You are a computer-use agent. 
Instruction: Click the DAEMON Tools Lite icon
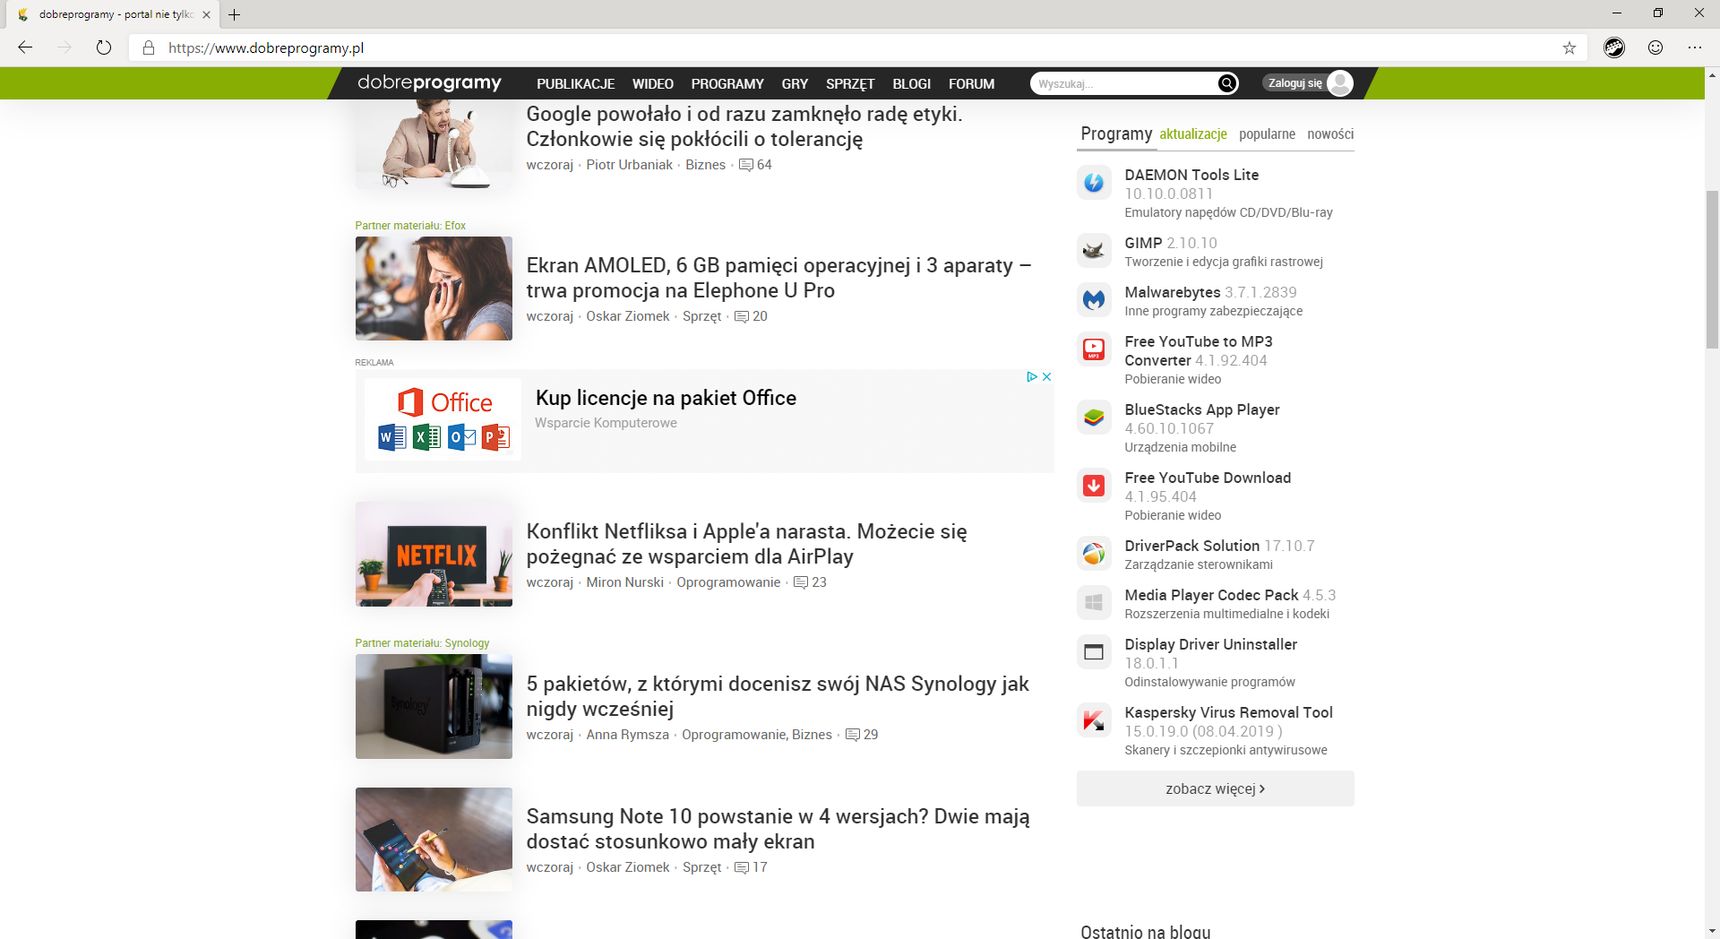[1094, 182]
